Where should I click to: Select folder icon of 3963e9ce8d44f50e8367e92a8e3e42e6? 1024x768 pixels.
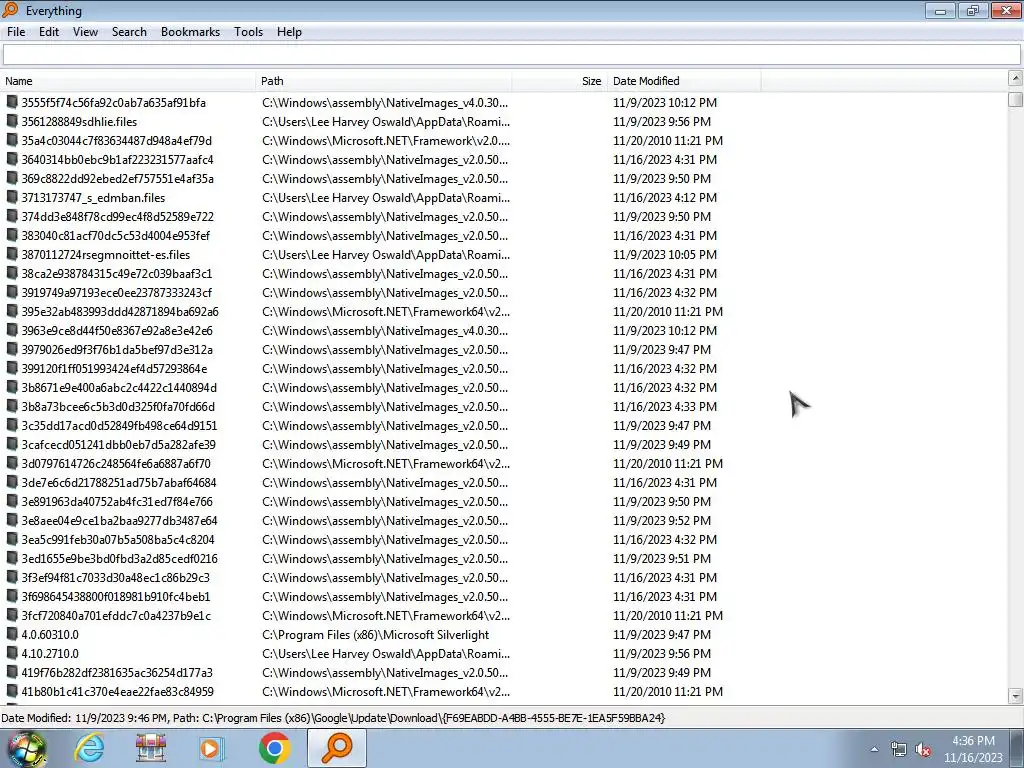coord(12,330)
